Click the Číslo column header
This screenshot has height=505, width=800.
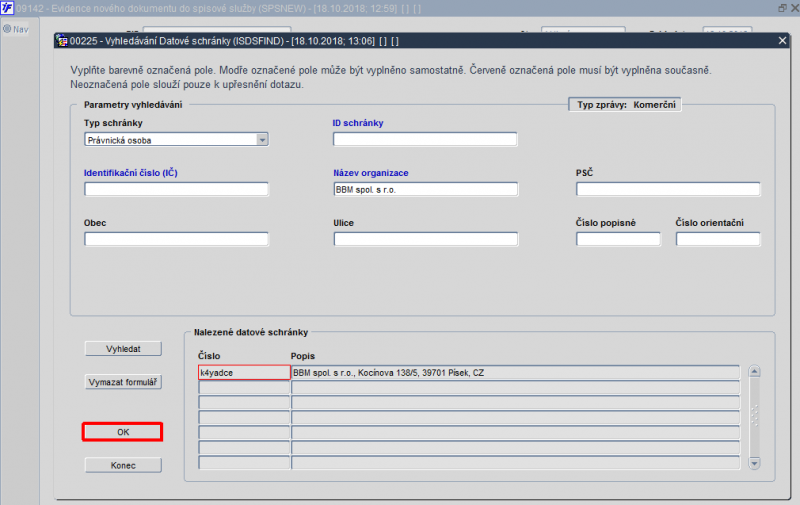pyautogui.click(x=209, y=356)
